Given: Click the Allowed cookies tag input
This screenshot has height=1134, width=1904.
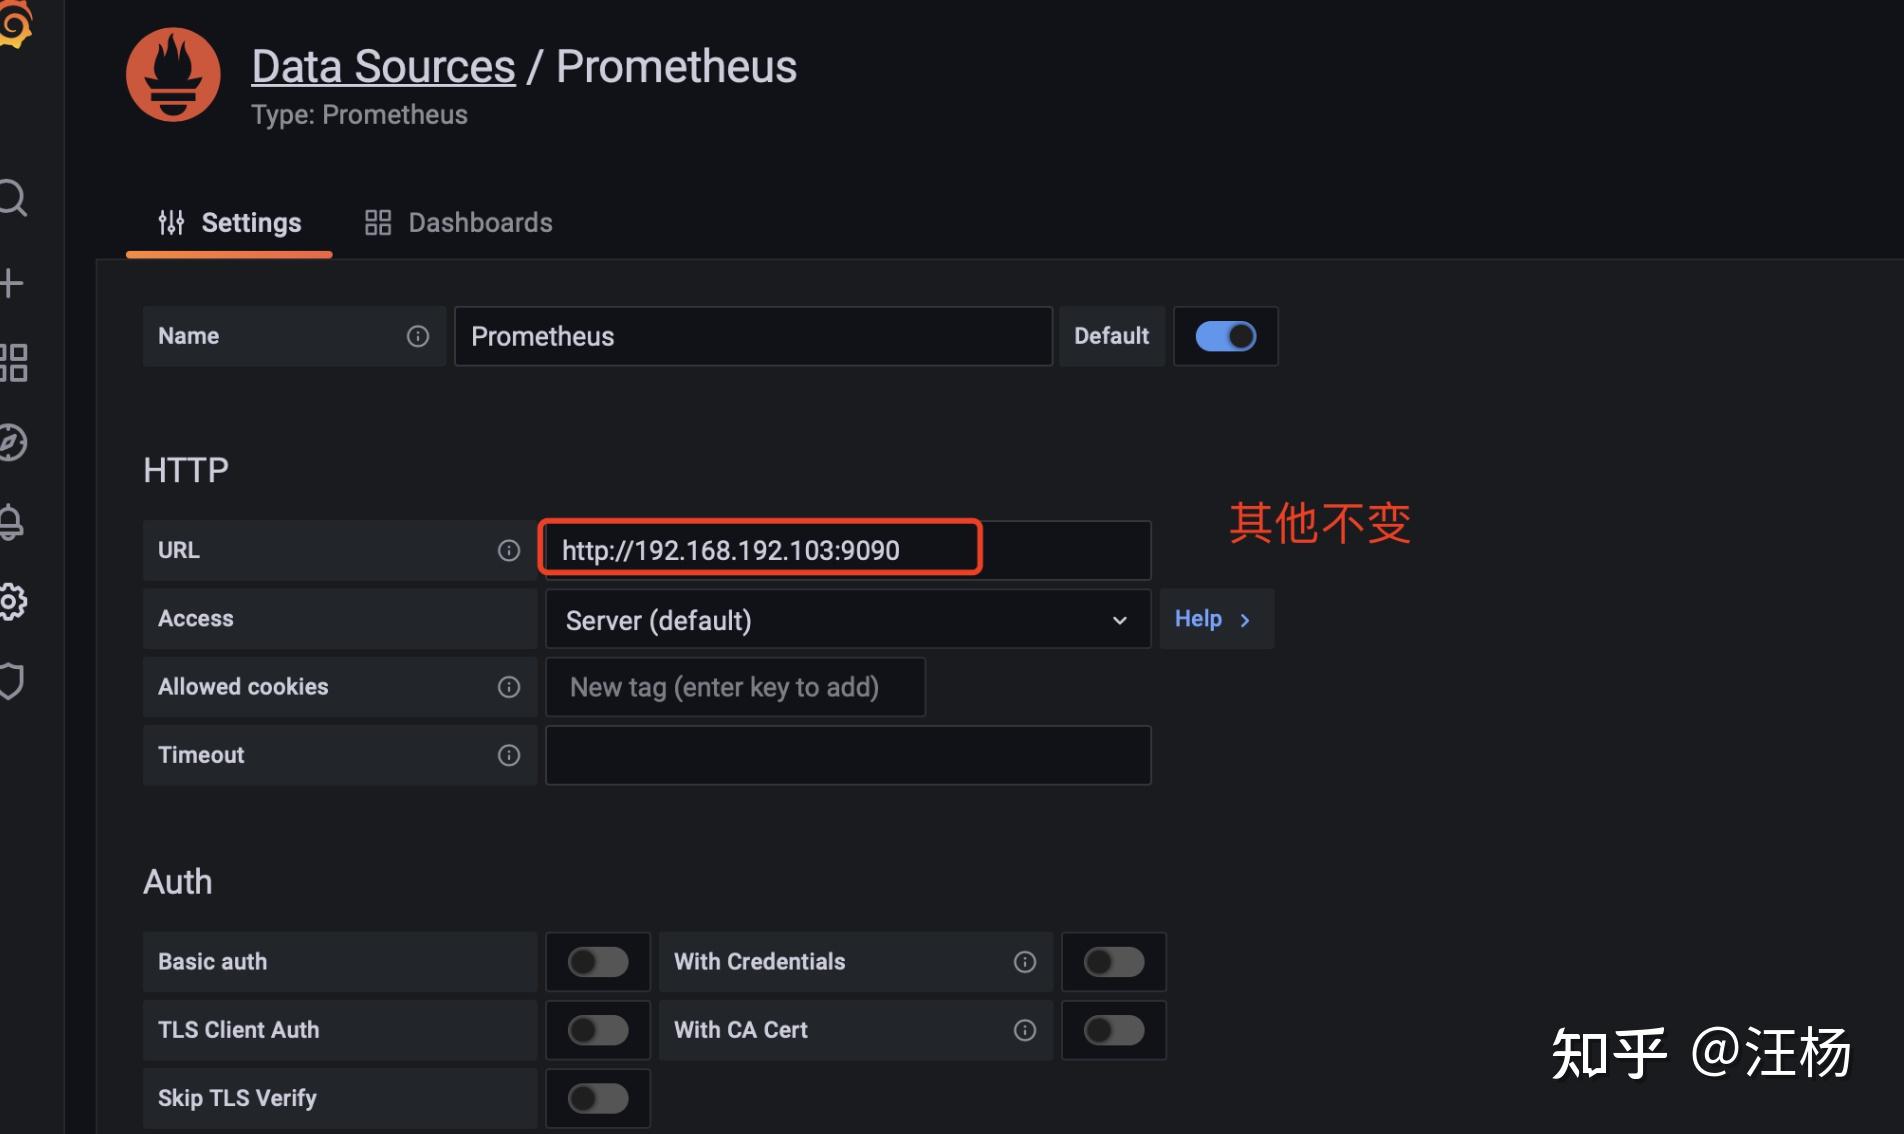Looking at the screenshot, I should coord(734,687).
